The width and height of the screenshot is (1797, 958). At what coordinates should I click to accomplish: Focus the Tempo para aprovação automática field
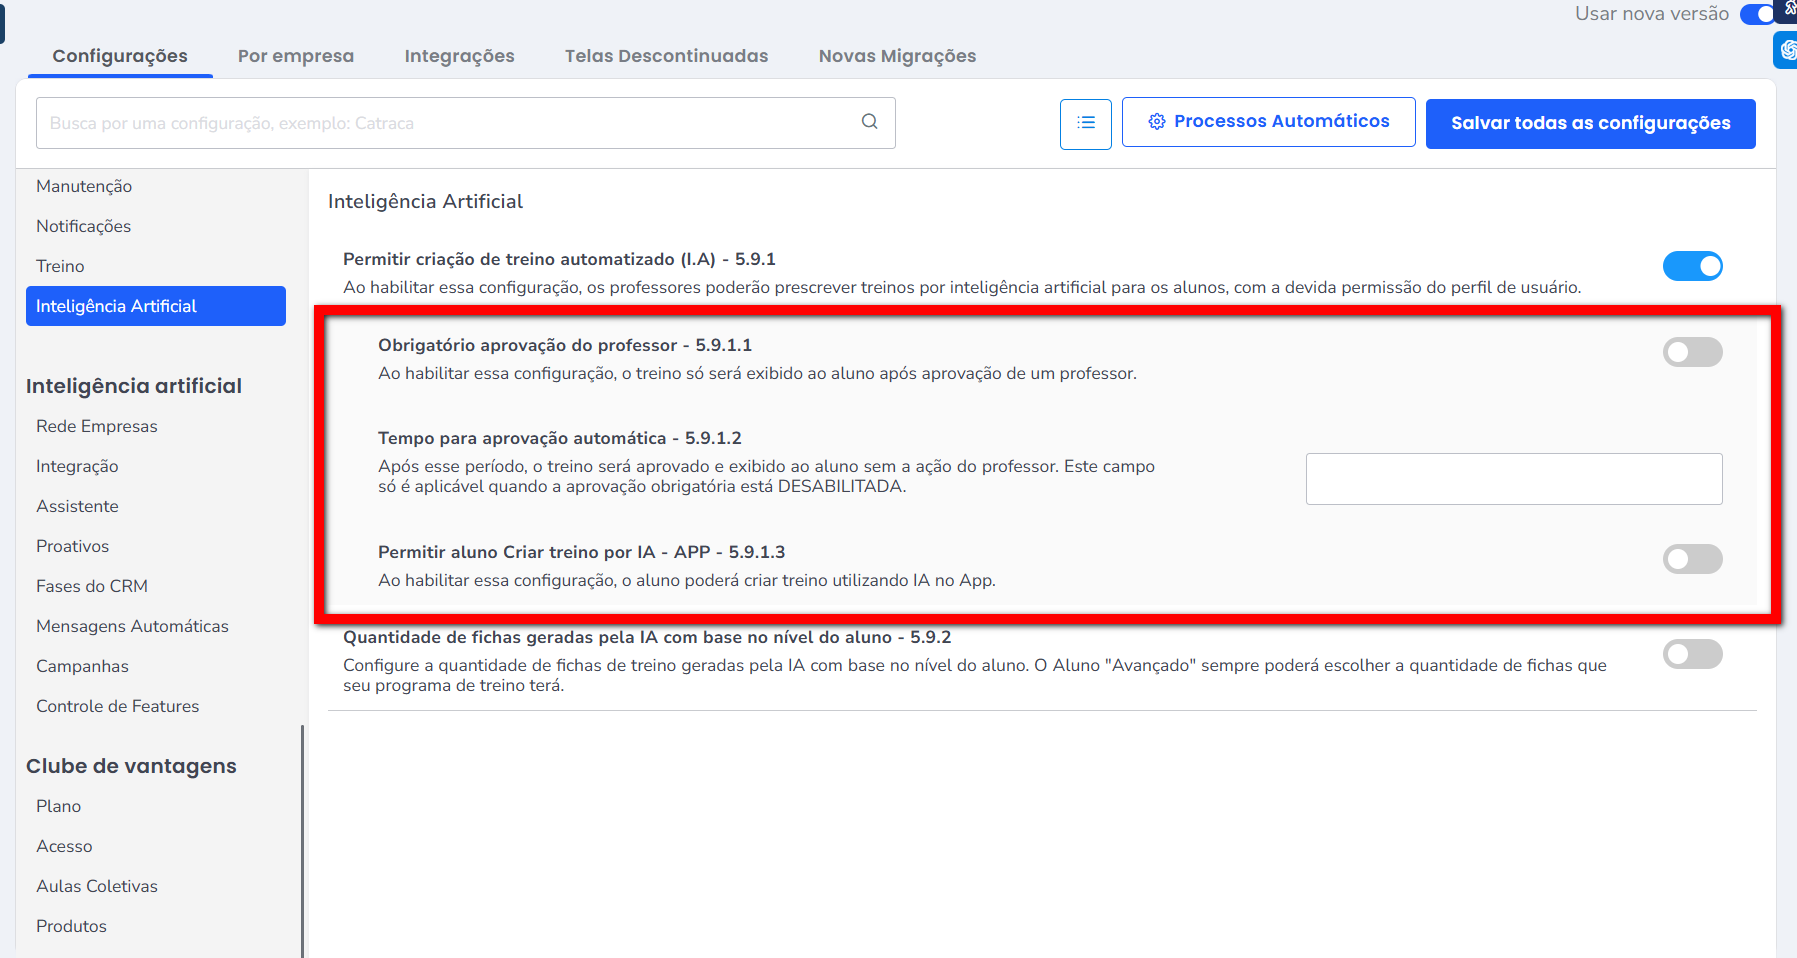(1513, 479)
